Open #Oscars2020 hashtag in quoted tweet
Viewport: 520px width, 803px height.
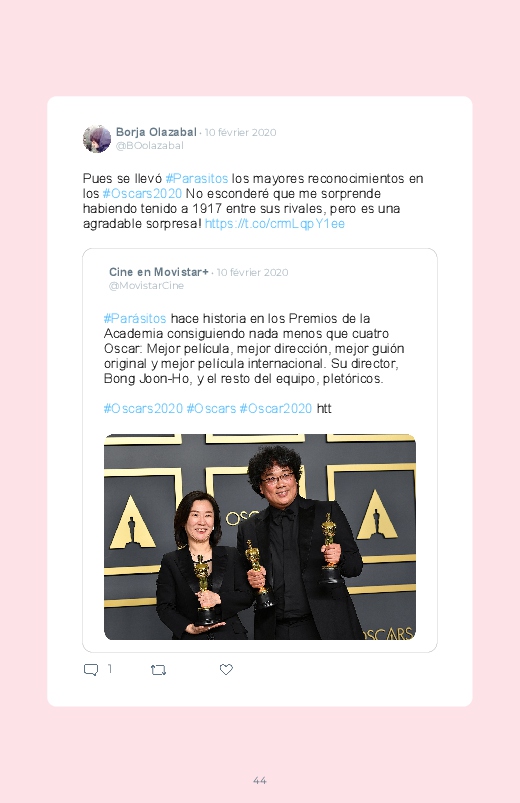click(143, 409)
